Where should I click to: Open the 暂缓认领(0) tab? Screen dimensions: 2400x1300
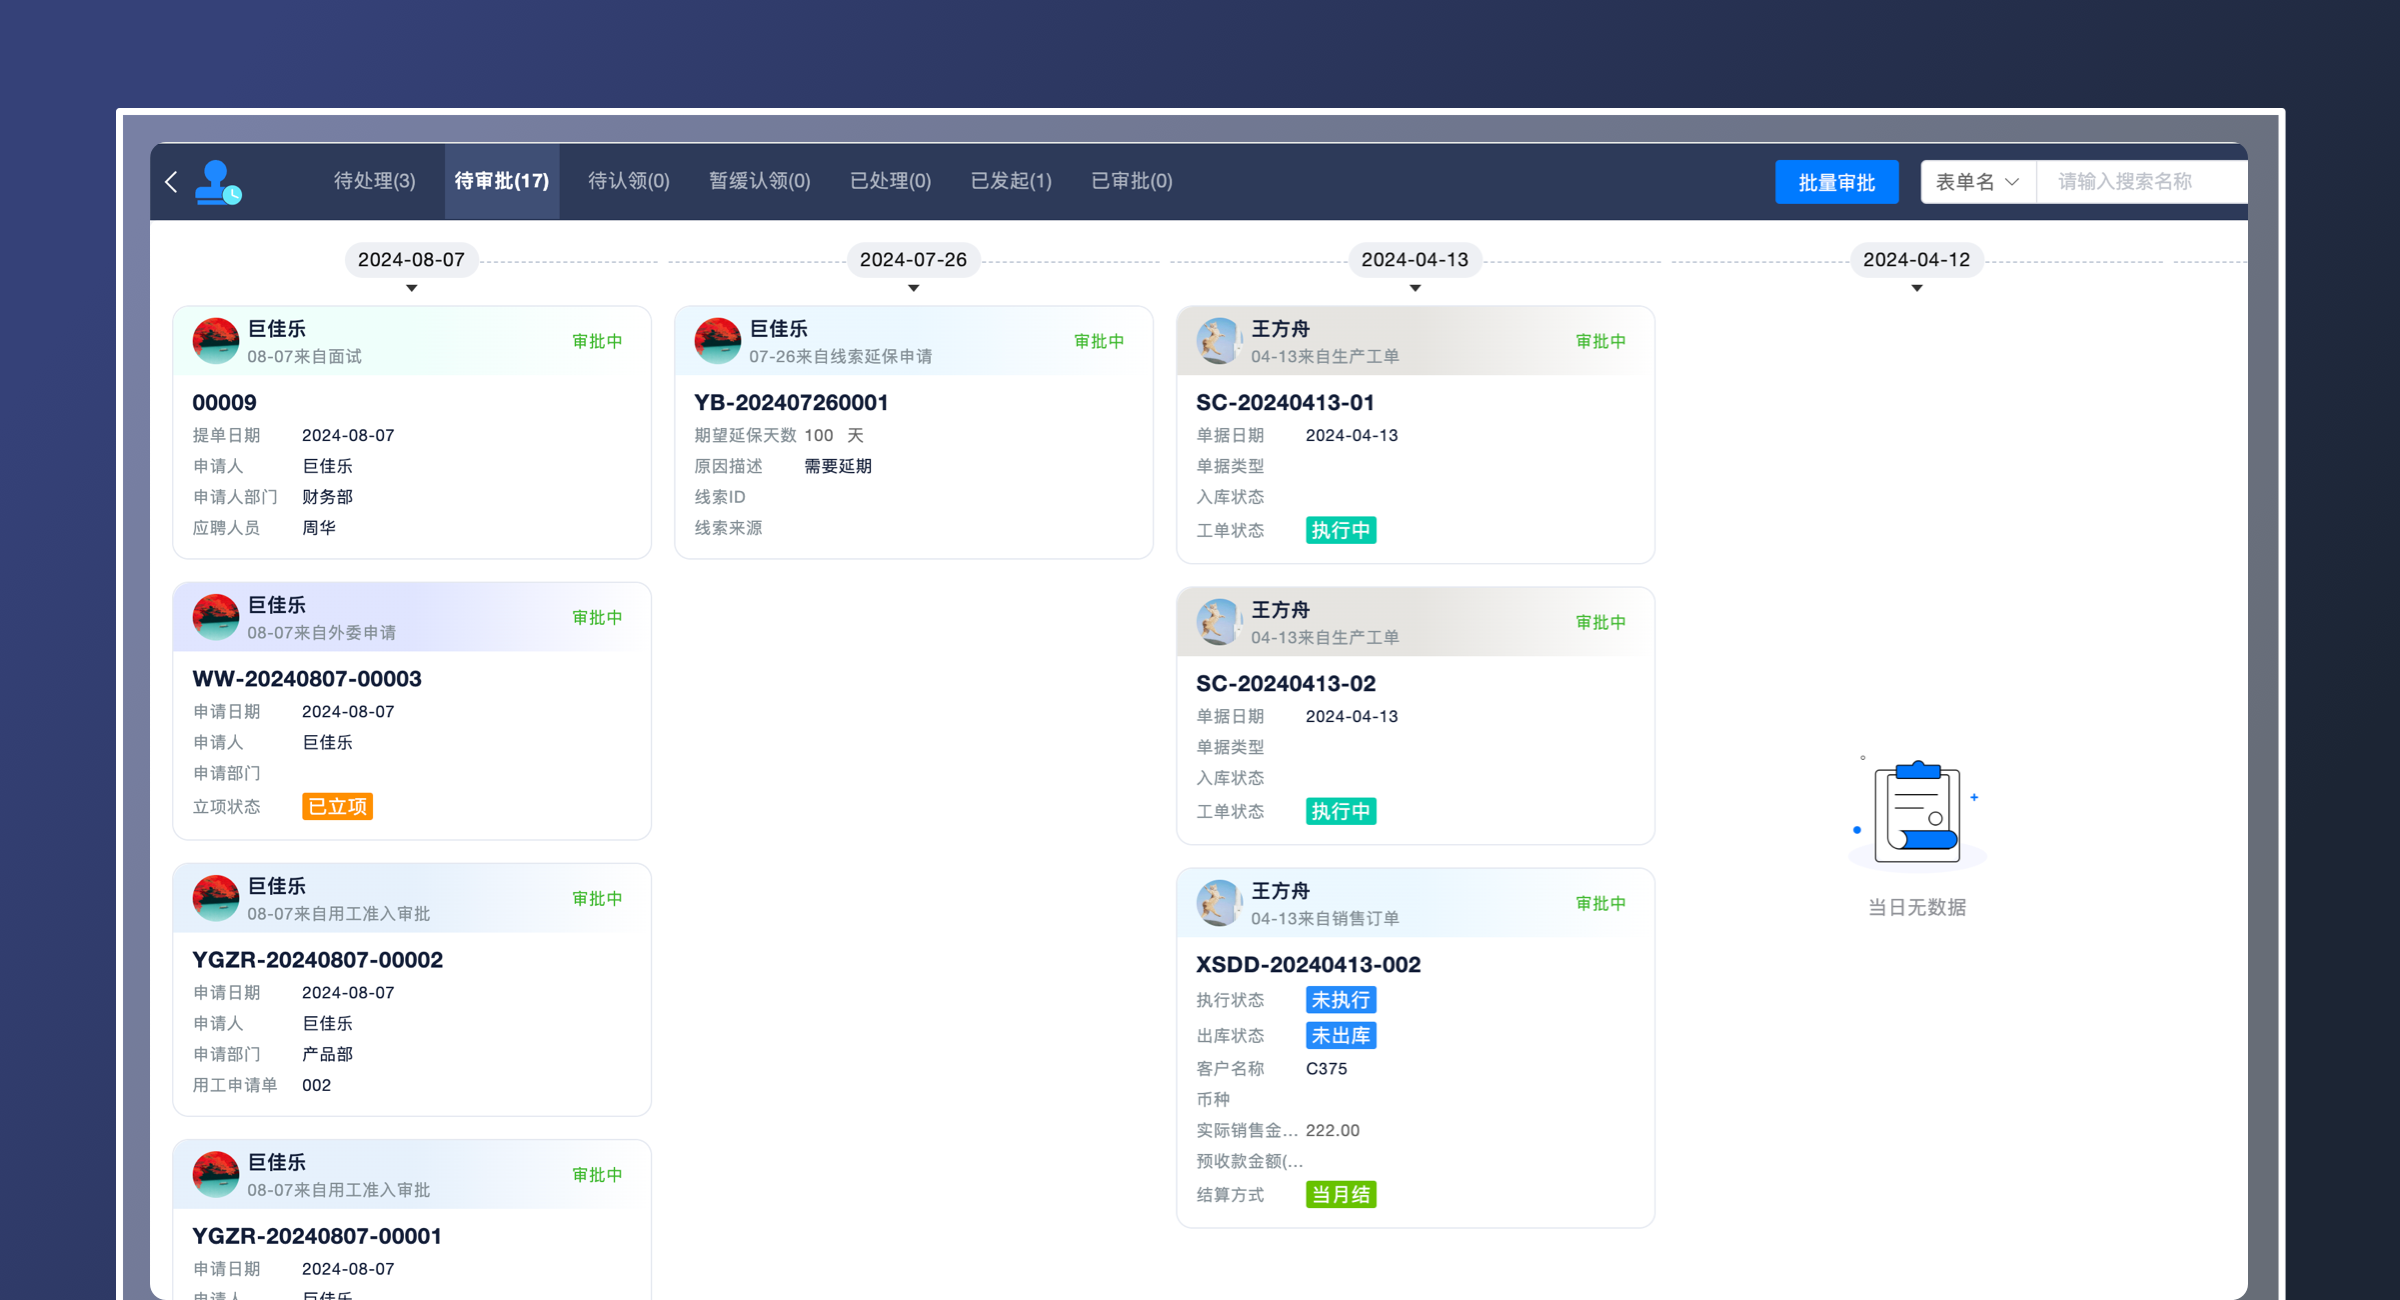(x=759, y=181)
